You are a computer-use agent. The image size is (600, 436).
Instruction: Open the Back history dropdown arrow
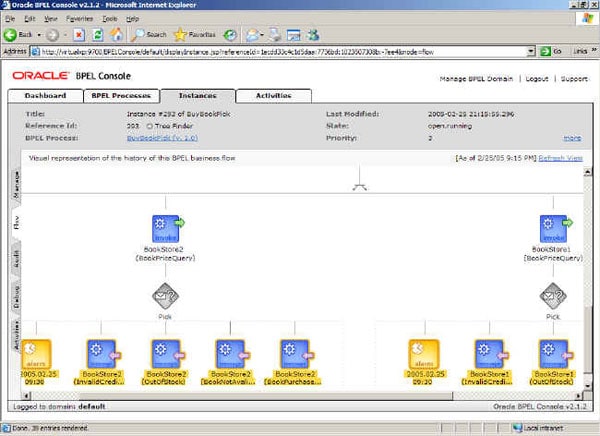(39, 35)
